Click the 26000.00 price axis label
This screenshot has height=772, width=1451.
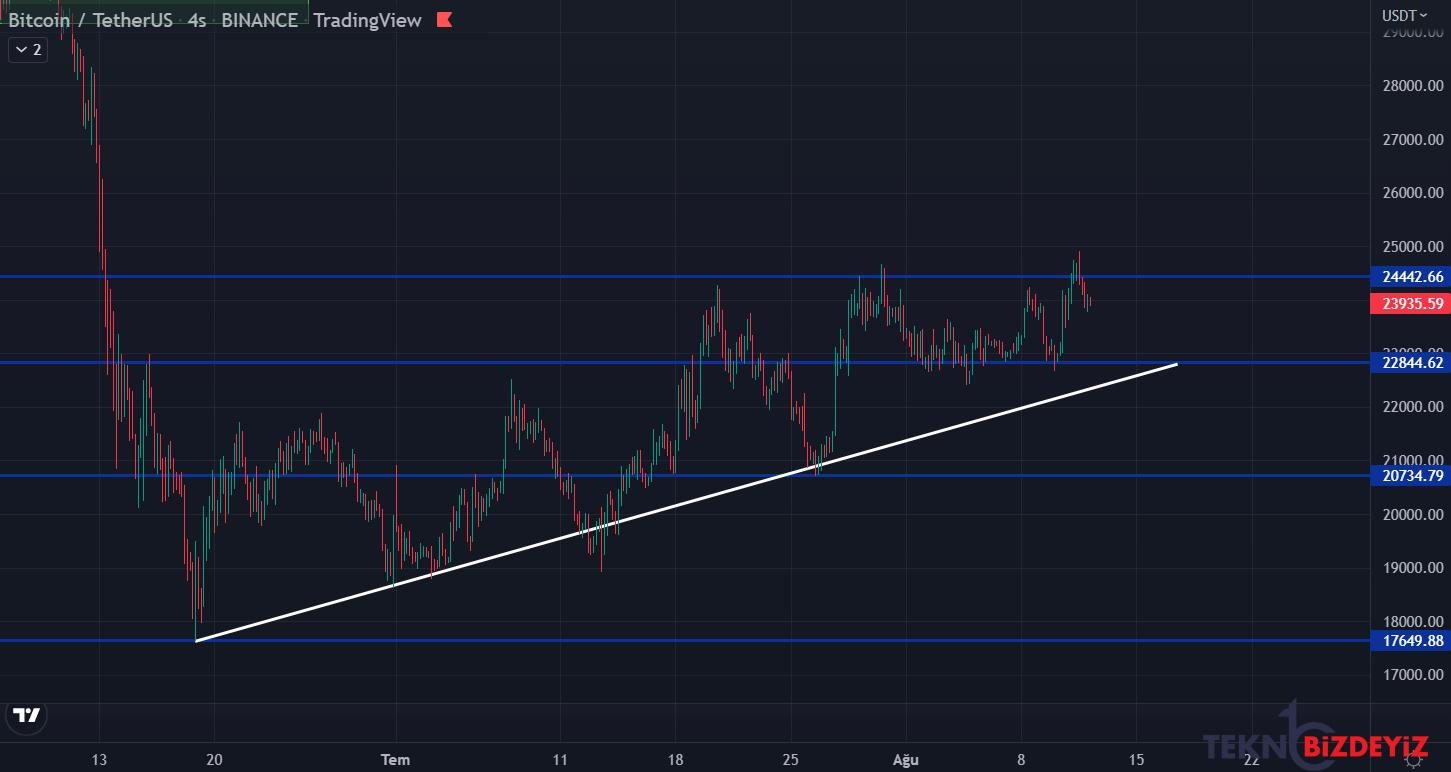(x=1413, y=193)
